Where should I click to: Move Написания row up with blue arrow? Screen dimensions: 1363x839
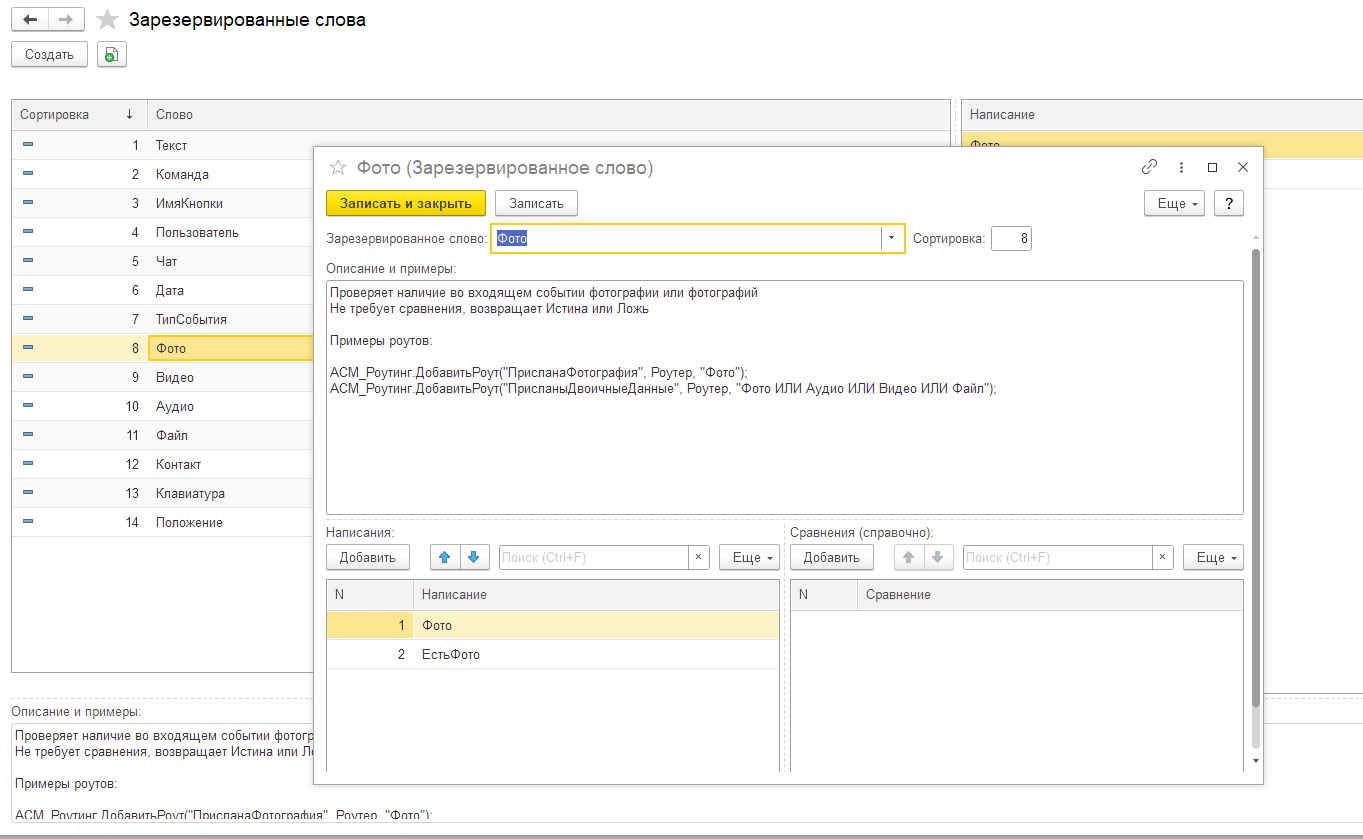[446, 557]
